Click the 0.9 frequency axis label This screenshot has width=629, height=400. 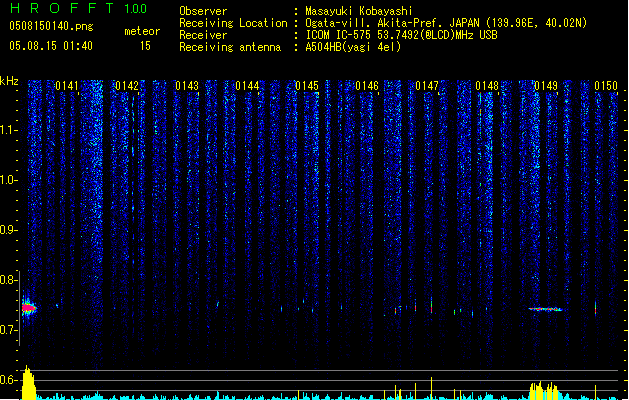tap(8, 229)
